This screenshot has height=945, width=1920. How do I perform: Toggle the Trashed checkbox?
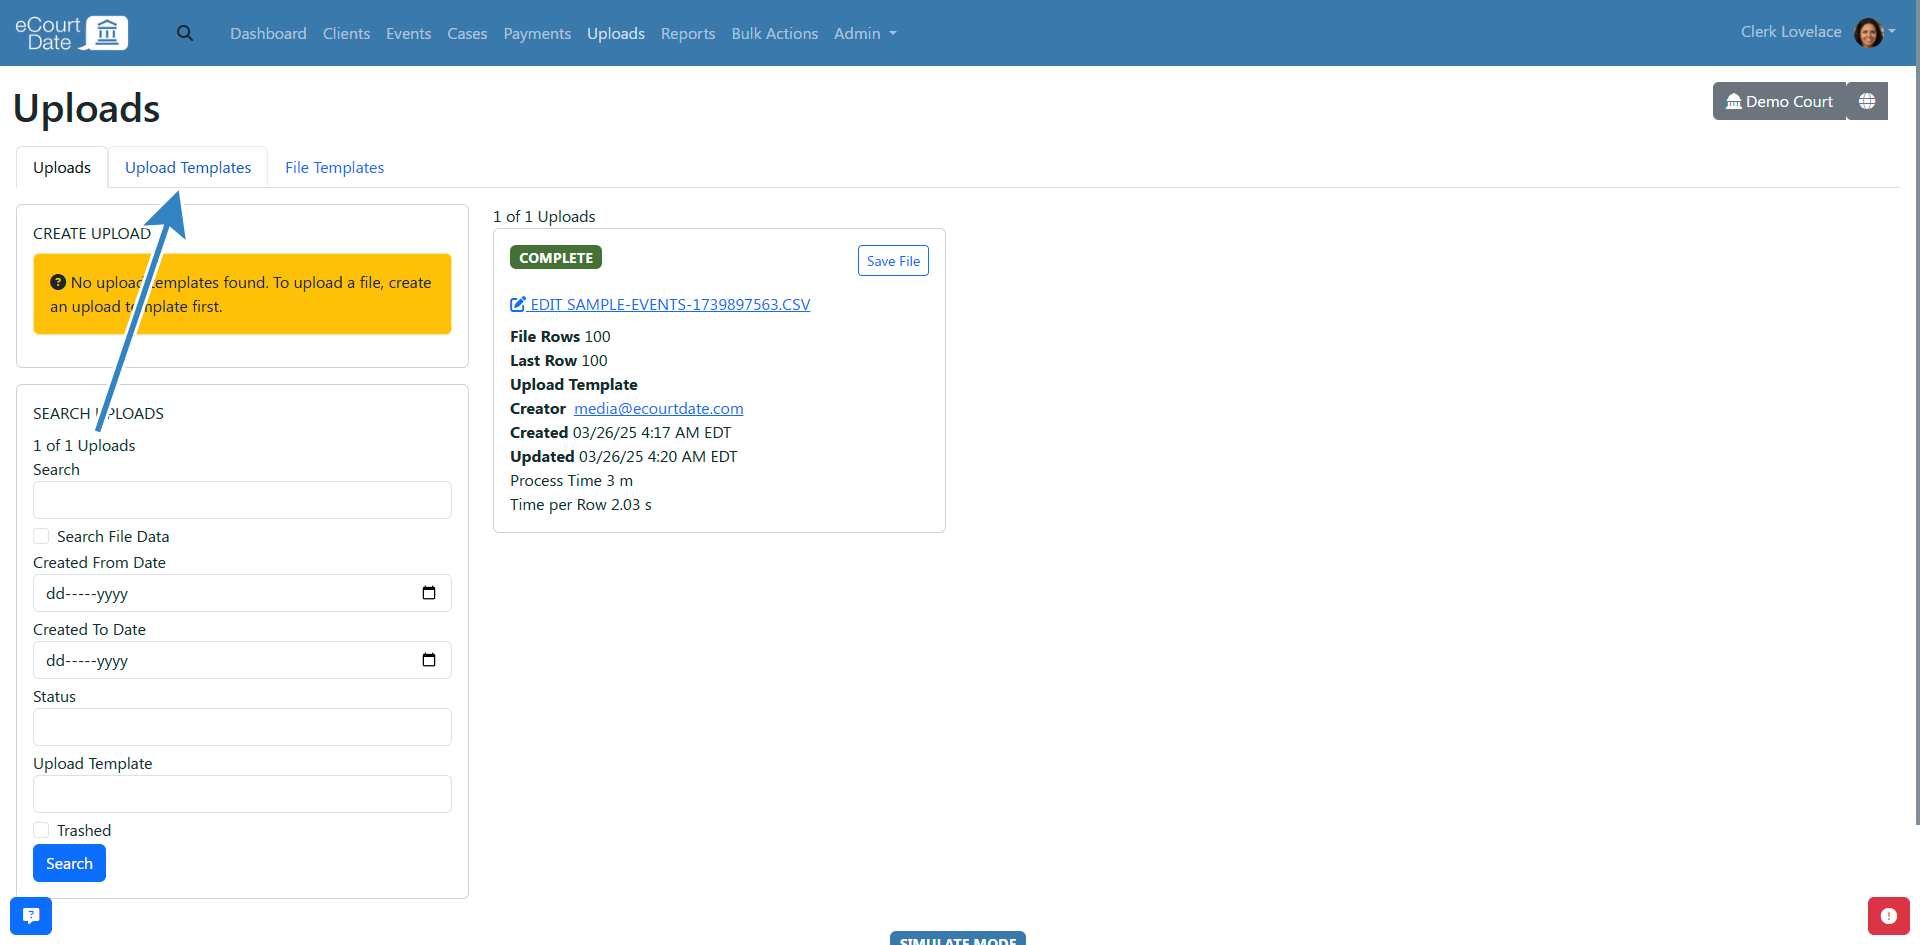coord(41,830)
